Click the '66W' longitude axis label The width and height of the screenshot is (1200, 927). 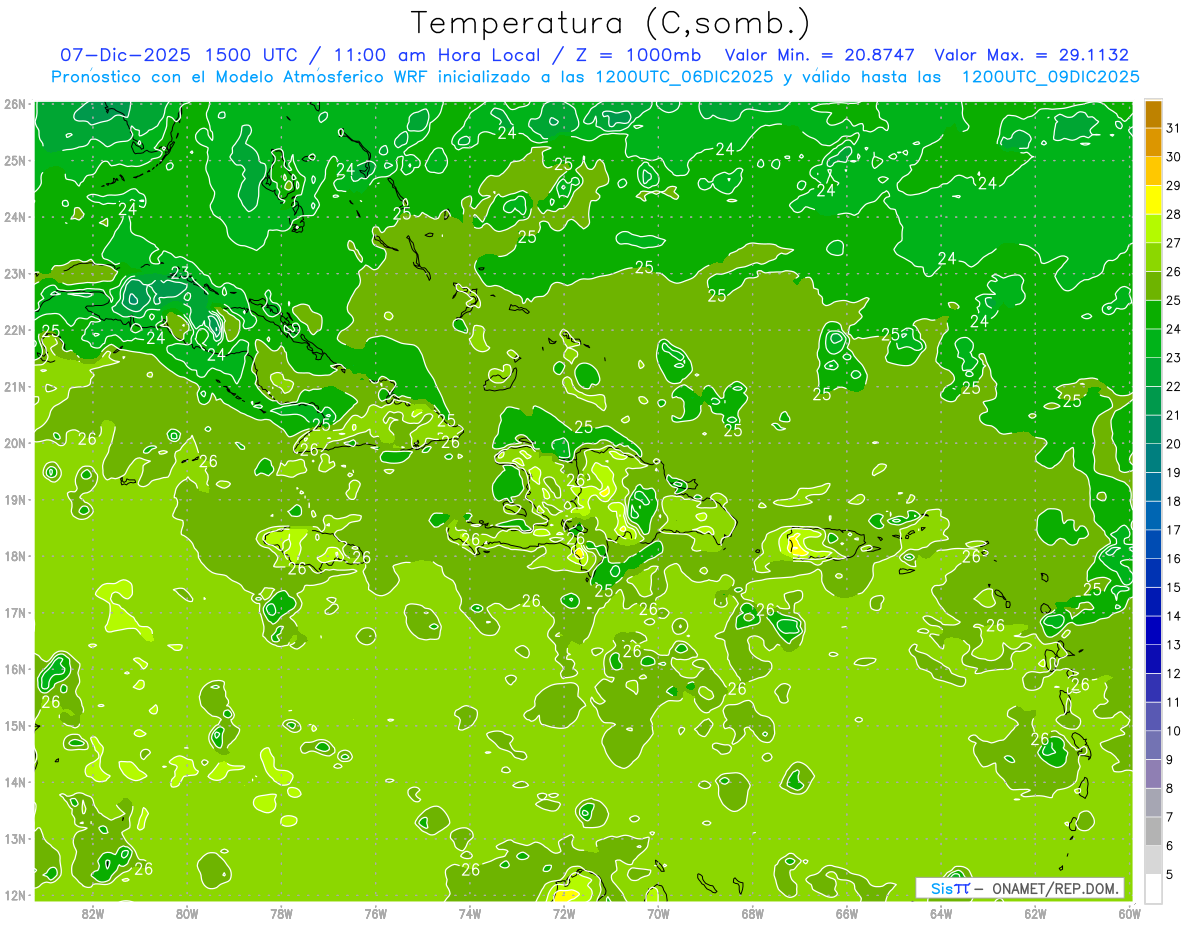tap(847, 913)
